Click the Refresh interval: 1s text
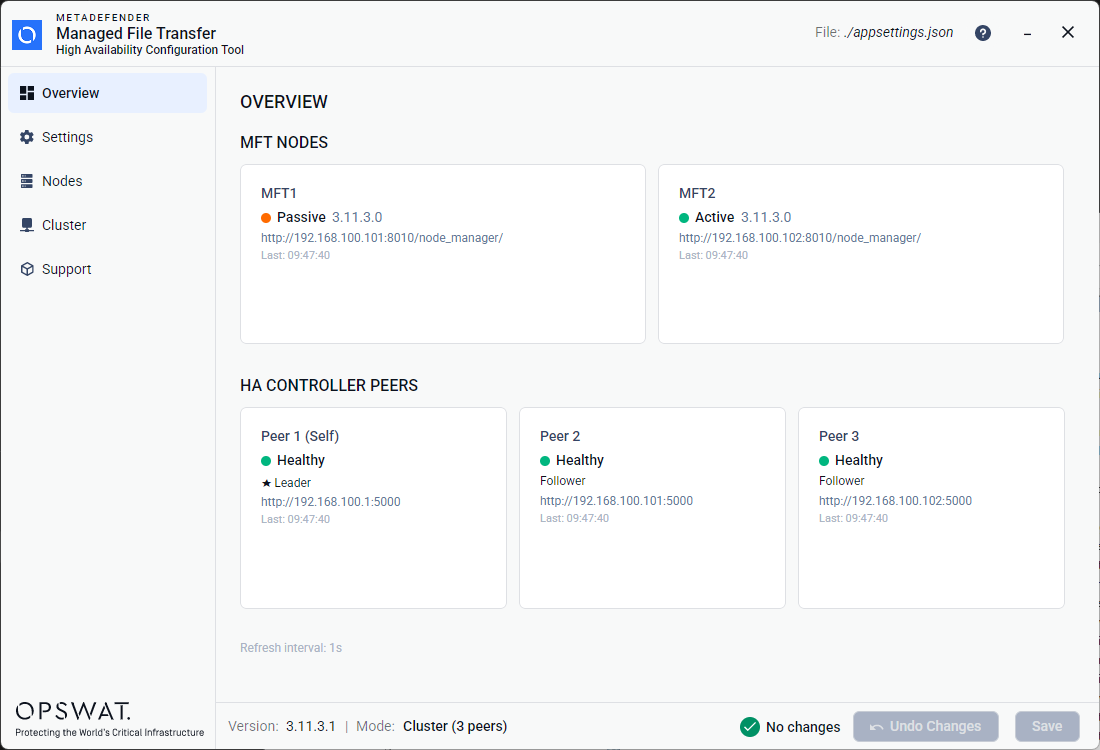This screenshot has height=750, width=1100. [x=290, y=648]
